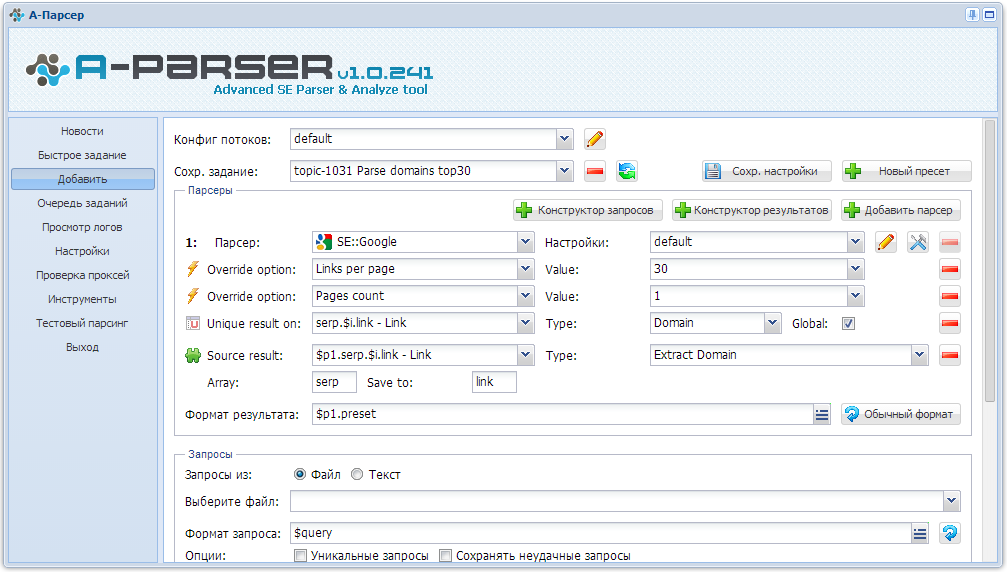Click Добавить парсер button

click(901, 210)
